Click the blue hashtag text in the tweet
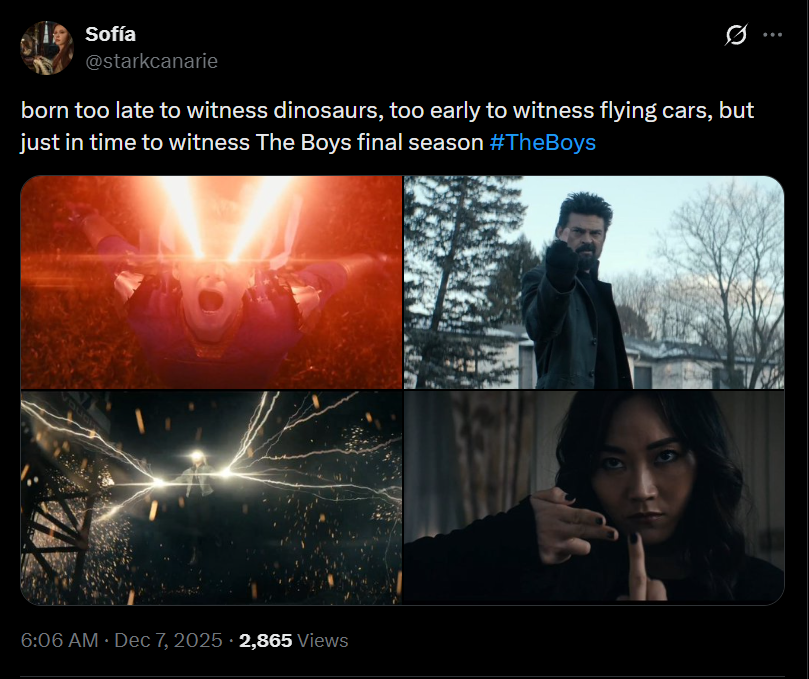The height and width of the screenshot is (679, 809). (x=544, y=142)
